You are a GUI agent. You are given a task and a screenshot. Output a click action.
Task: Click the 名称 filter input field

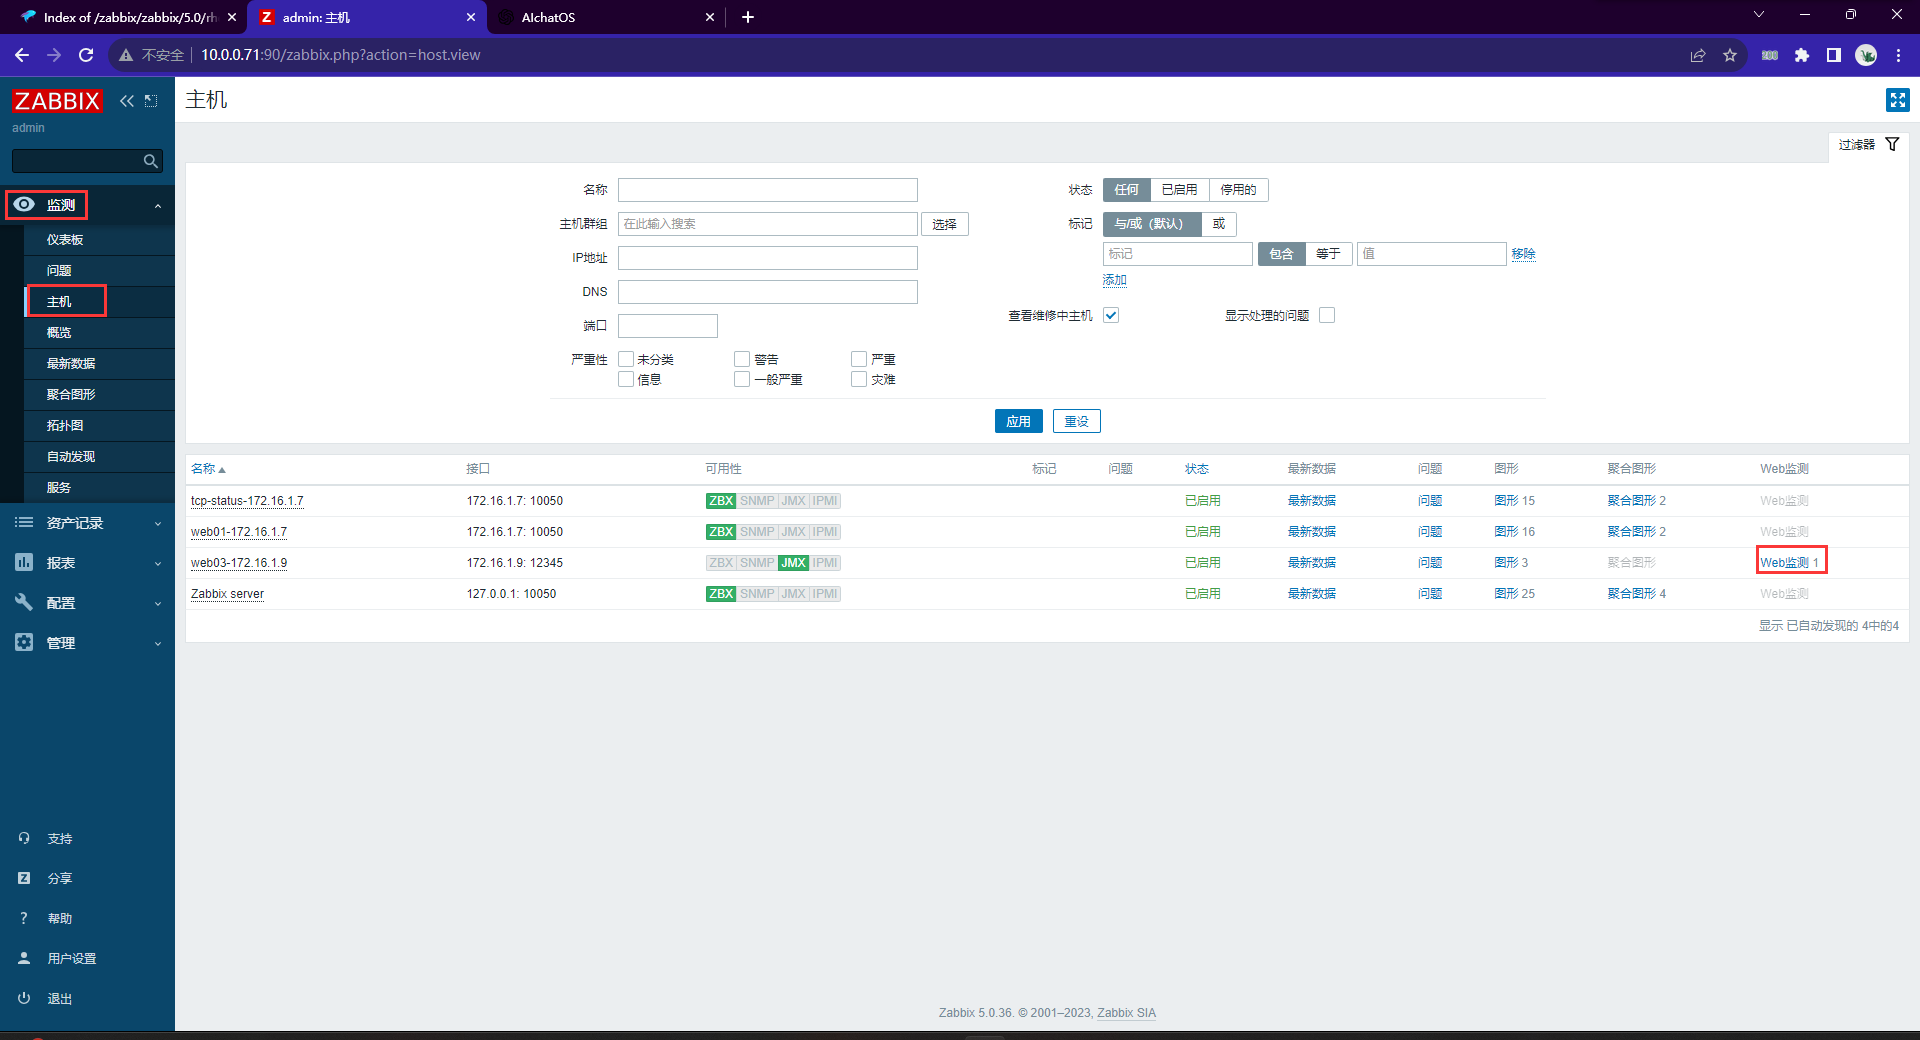[767, 190]
